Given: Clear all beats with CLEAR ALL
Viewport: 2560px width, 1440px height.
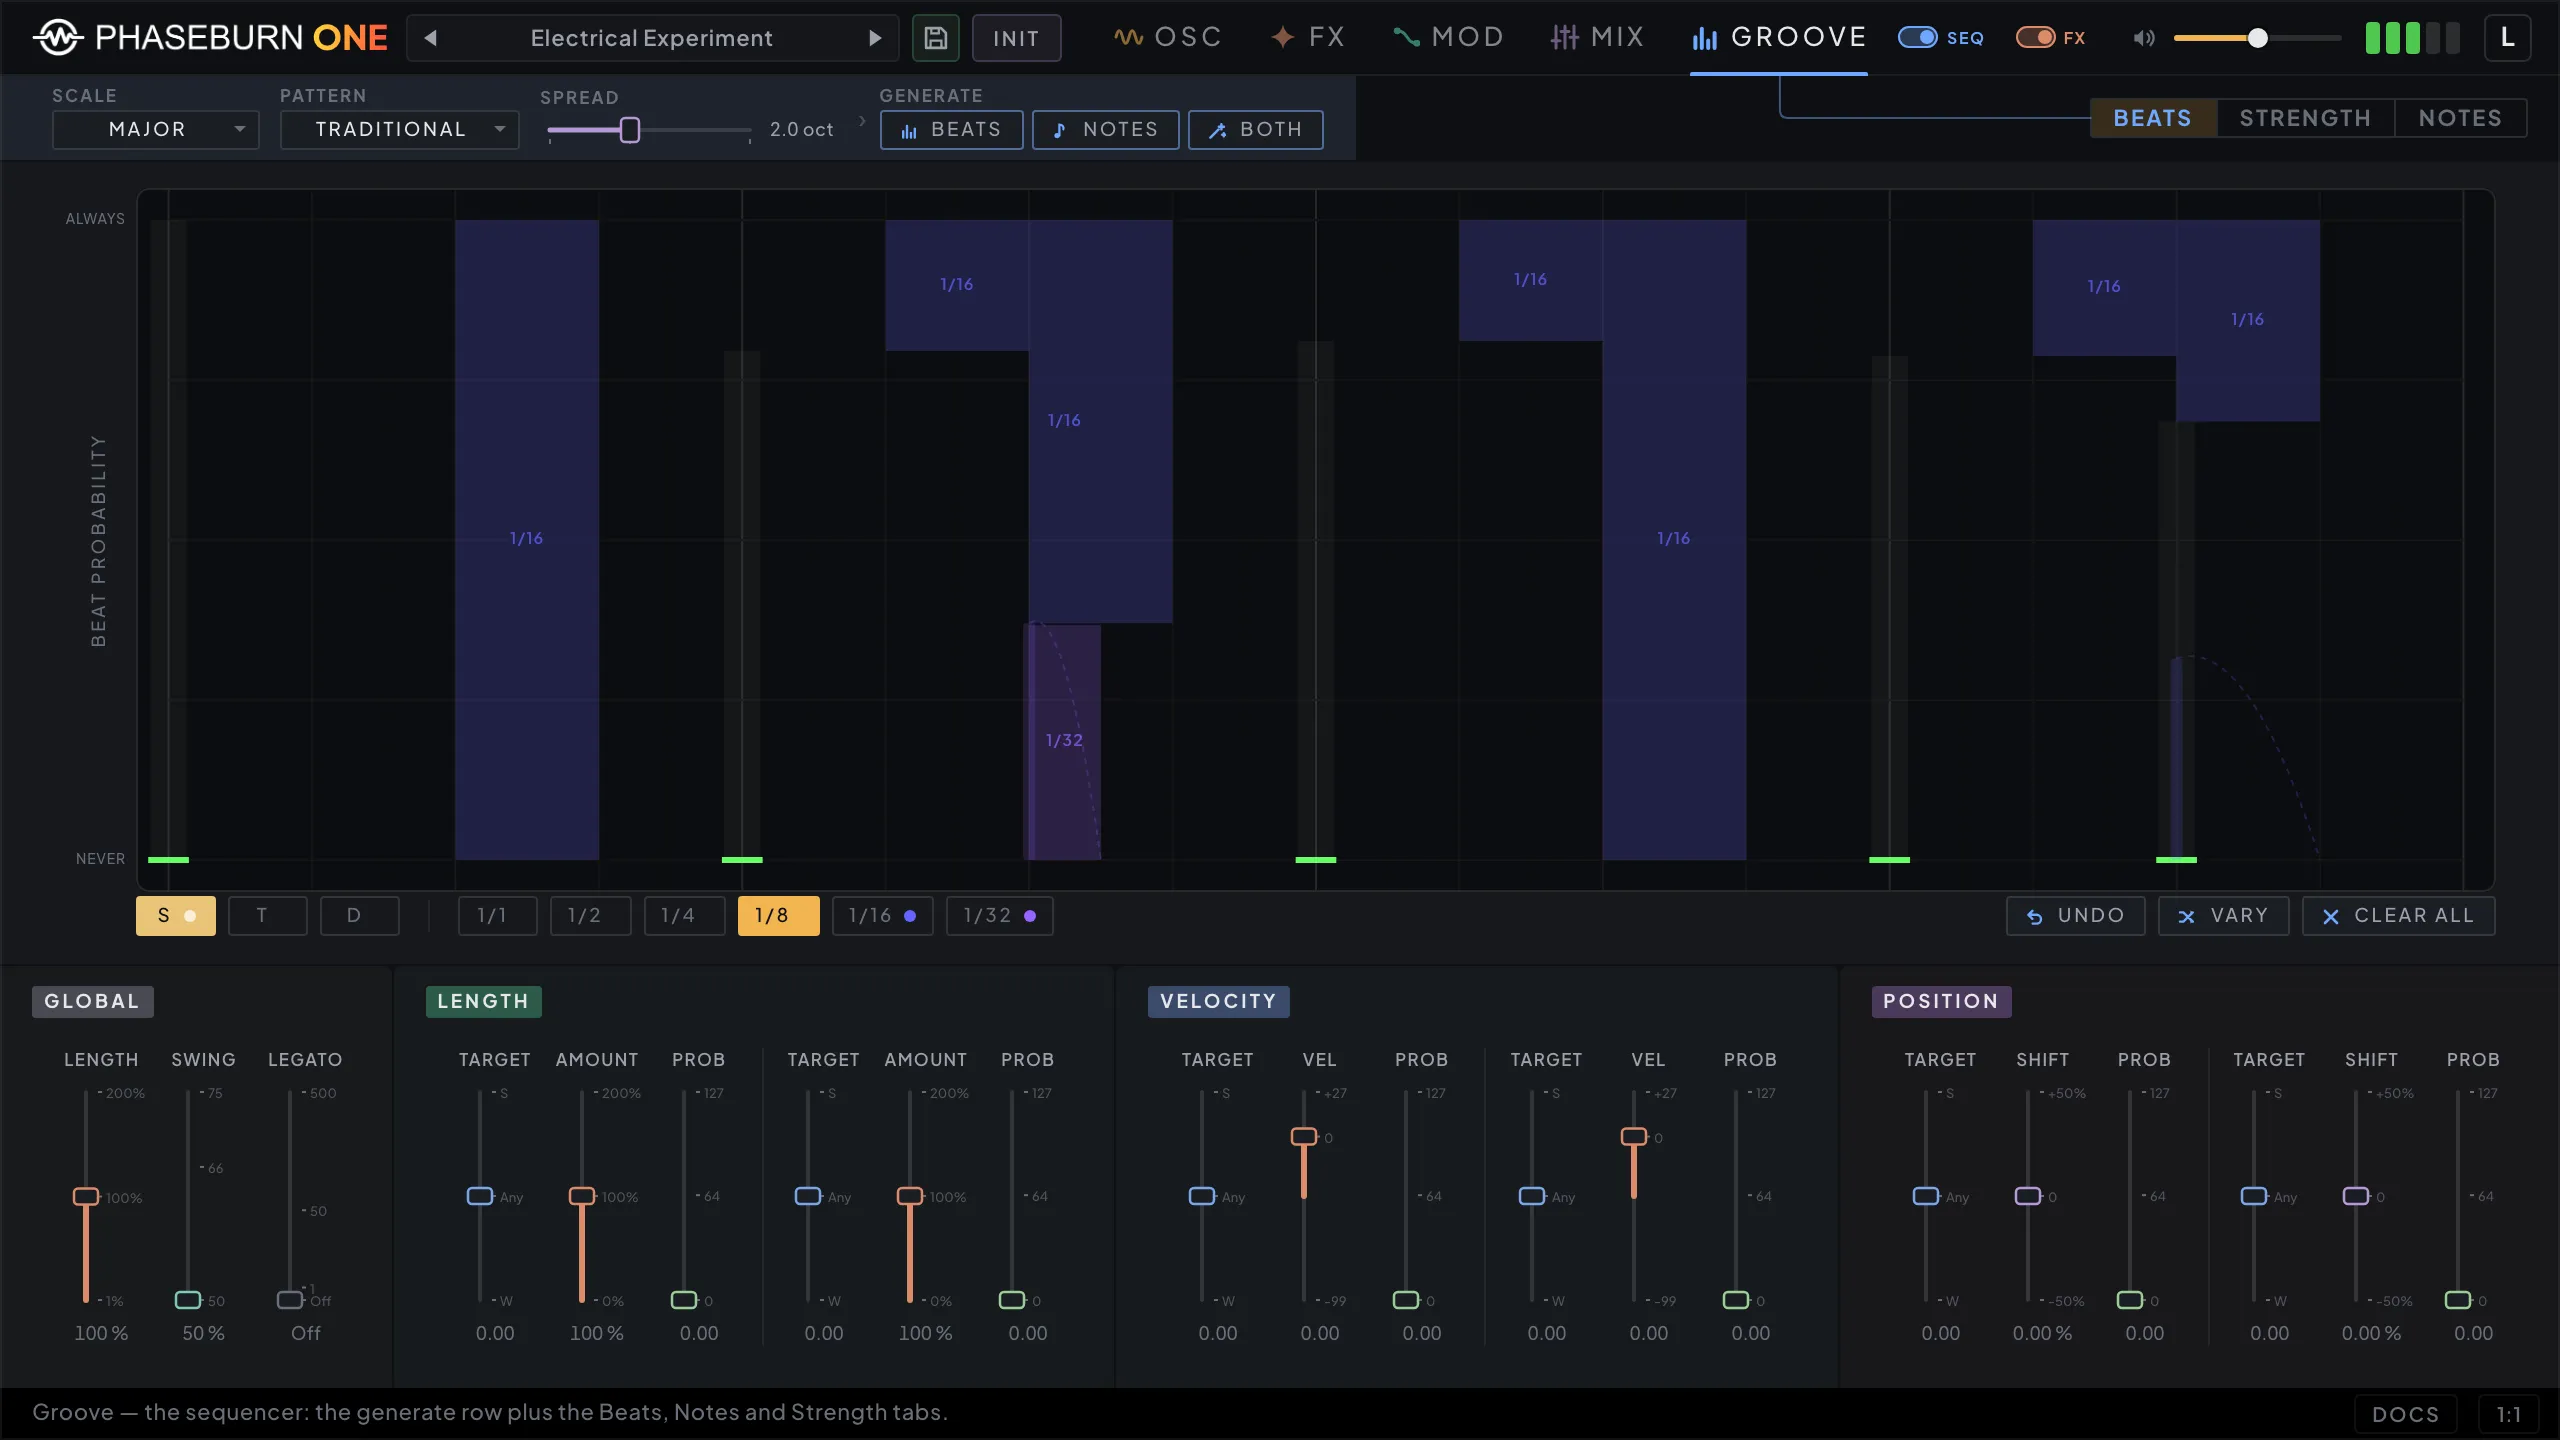Looking at the screenshot, I should click(x=2398, y=916).
